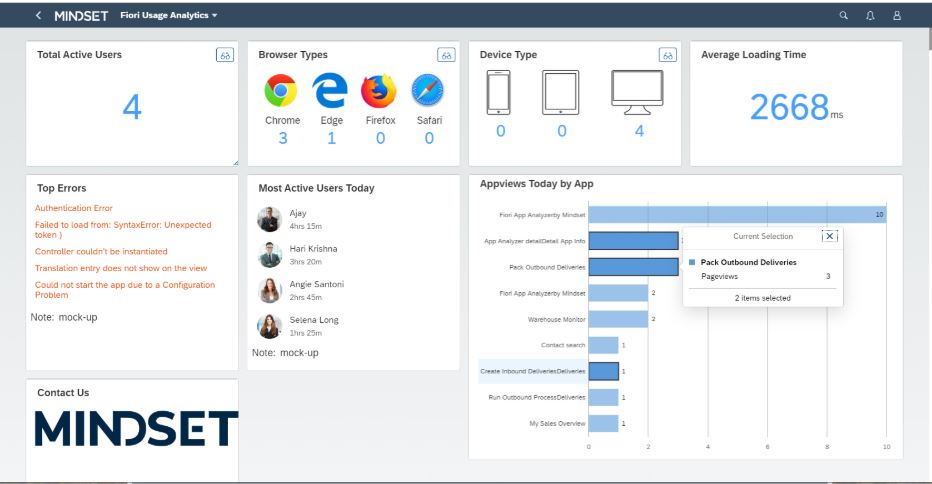Open Controller couldn't be instantiated error
The width and height of the screenshot is (932, 484).
coord(101,252)
